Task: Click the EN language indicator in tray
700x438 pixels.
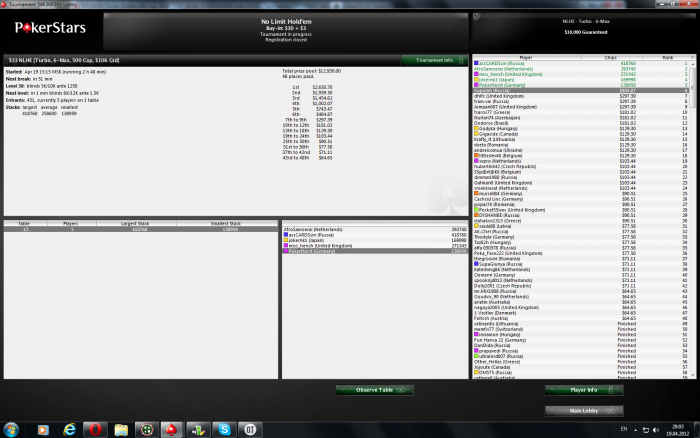Action: tap(624, 429)
